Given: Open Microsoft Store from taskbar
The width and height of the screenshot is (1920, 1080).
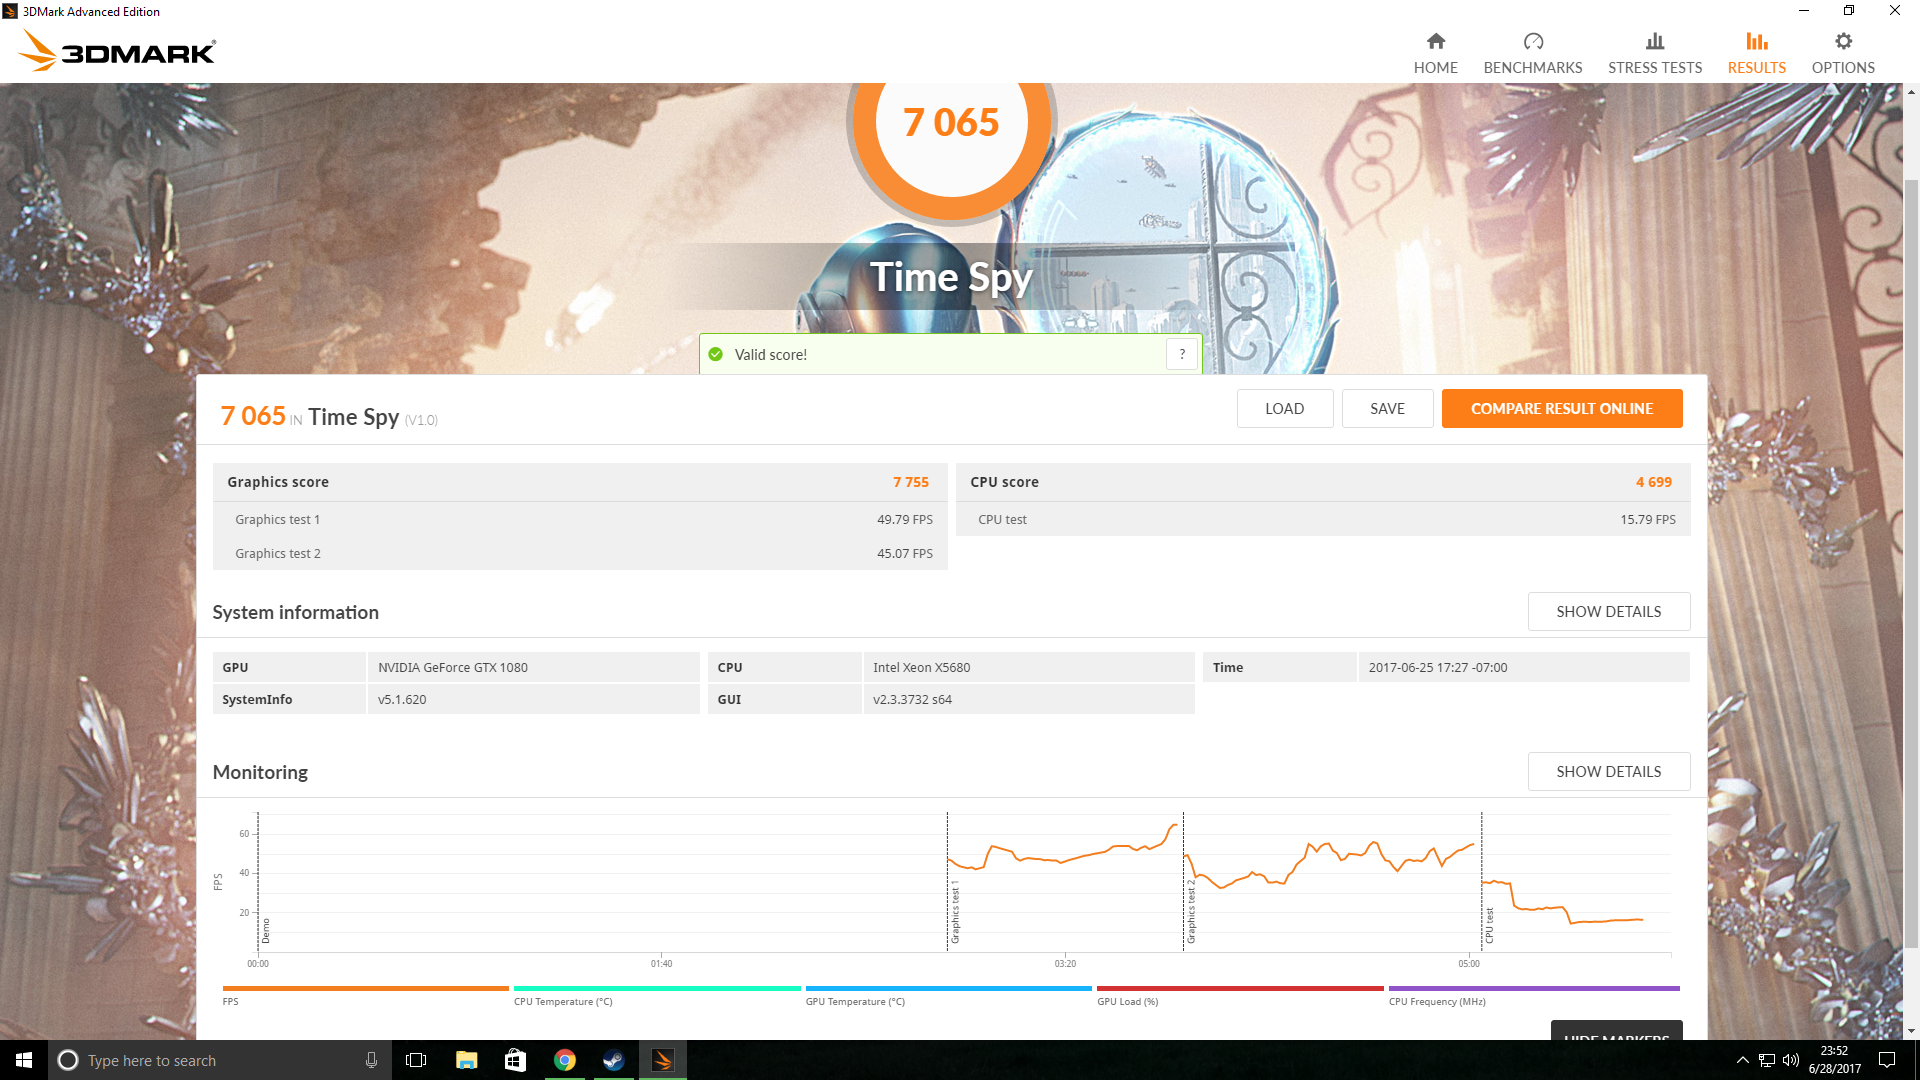Looking at the screenshot, I should tap(515, 1060).
